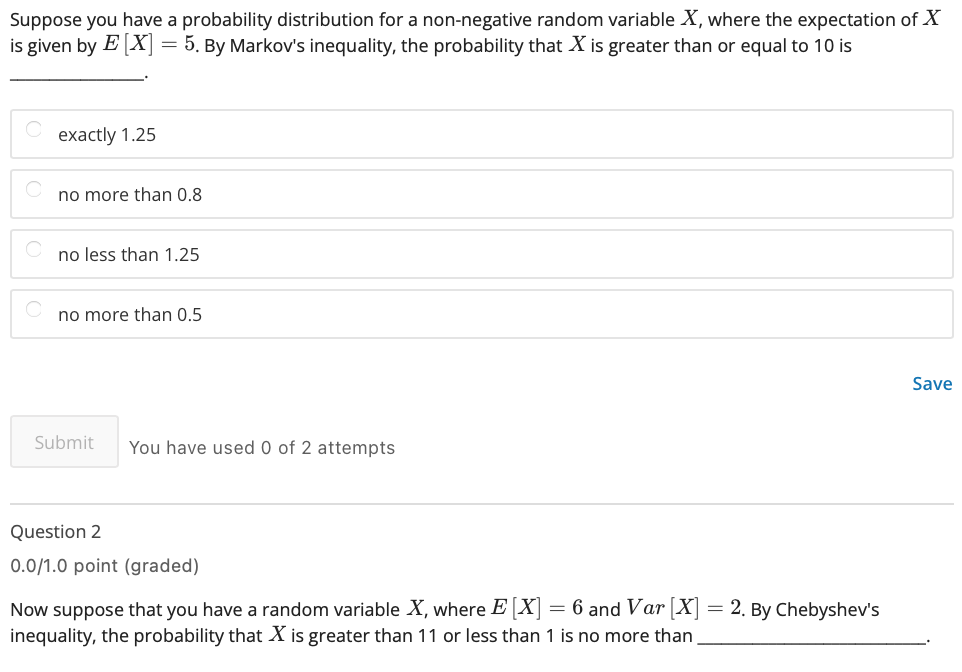Click the Question 2 heading
The width and height of the screenshot is (962, 672).
(x=55, y=531)
